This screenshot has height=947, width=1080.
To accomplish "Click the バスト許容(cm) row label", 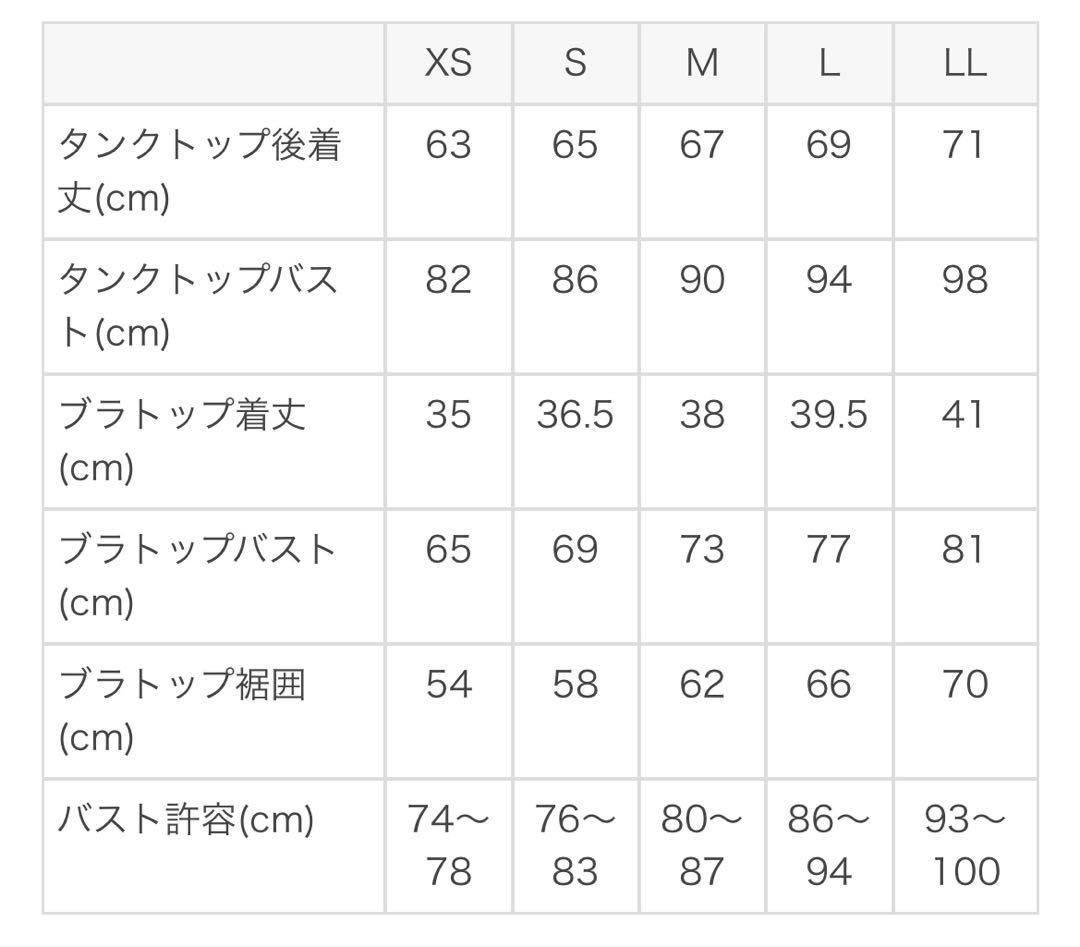I will click(187, 820).
